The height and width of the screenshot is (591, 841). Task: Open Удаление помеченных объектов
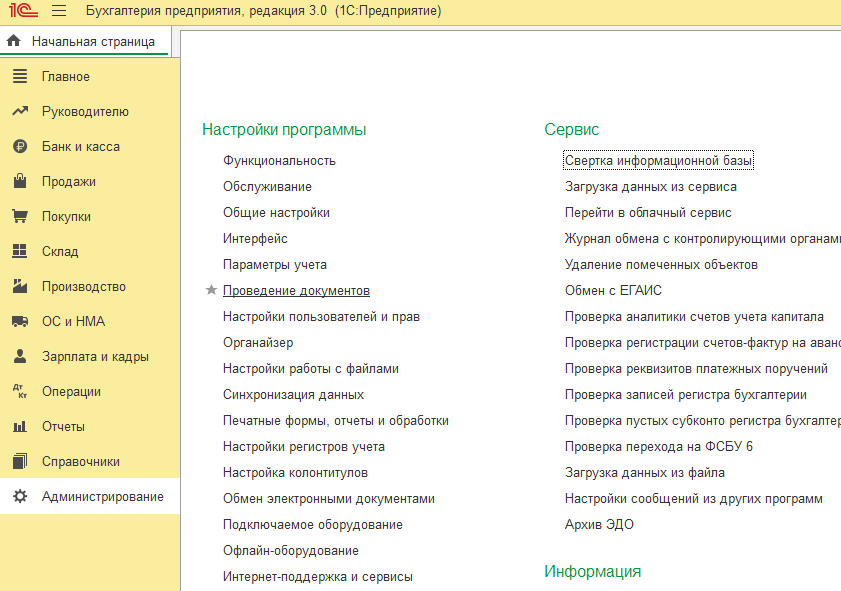[x=661, y=264]
